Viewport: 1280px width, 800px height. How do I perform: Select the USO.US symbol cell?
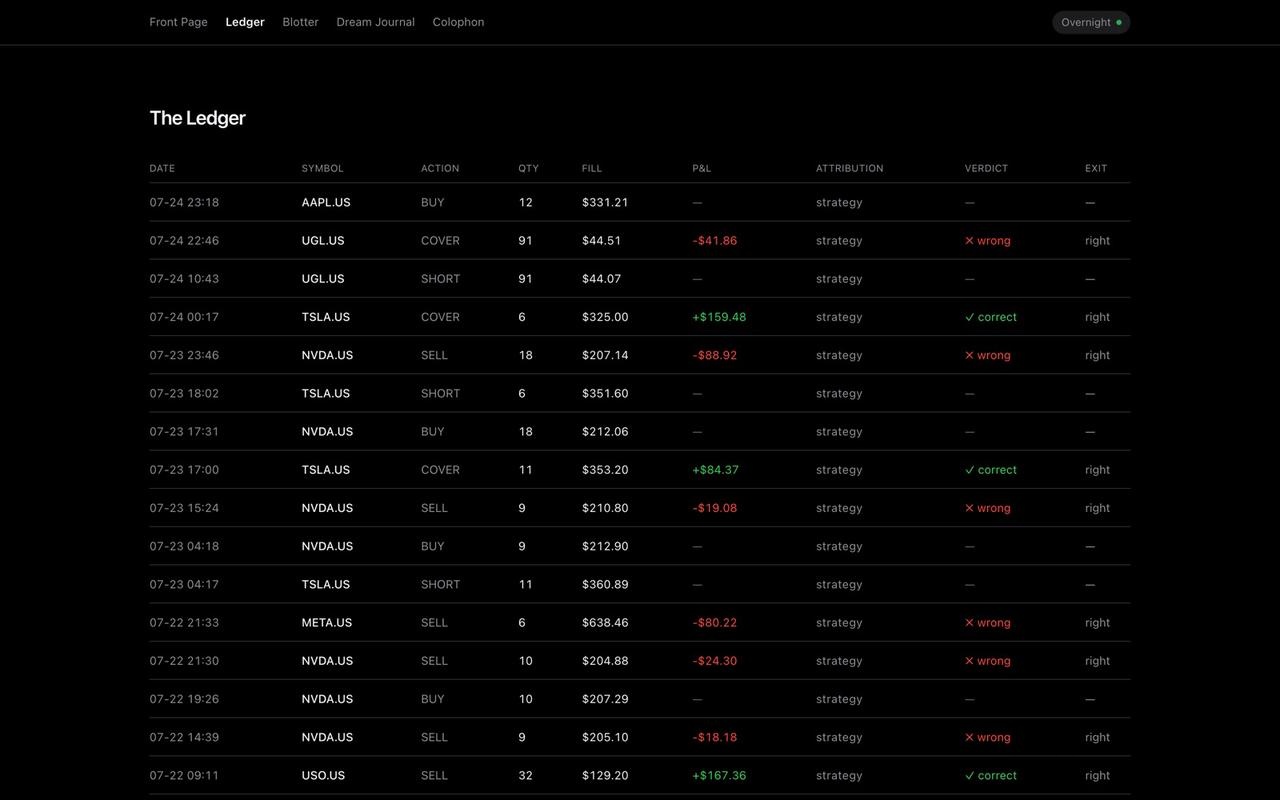(x=323, y=776)
